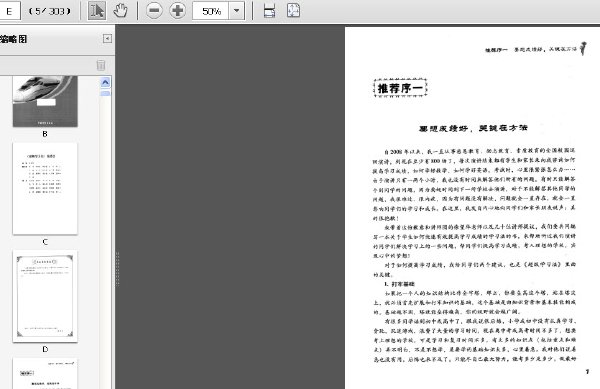Open page thumbnail C
Screen dimensions: 600x389
click(45, 189)
